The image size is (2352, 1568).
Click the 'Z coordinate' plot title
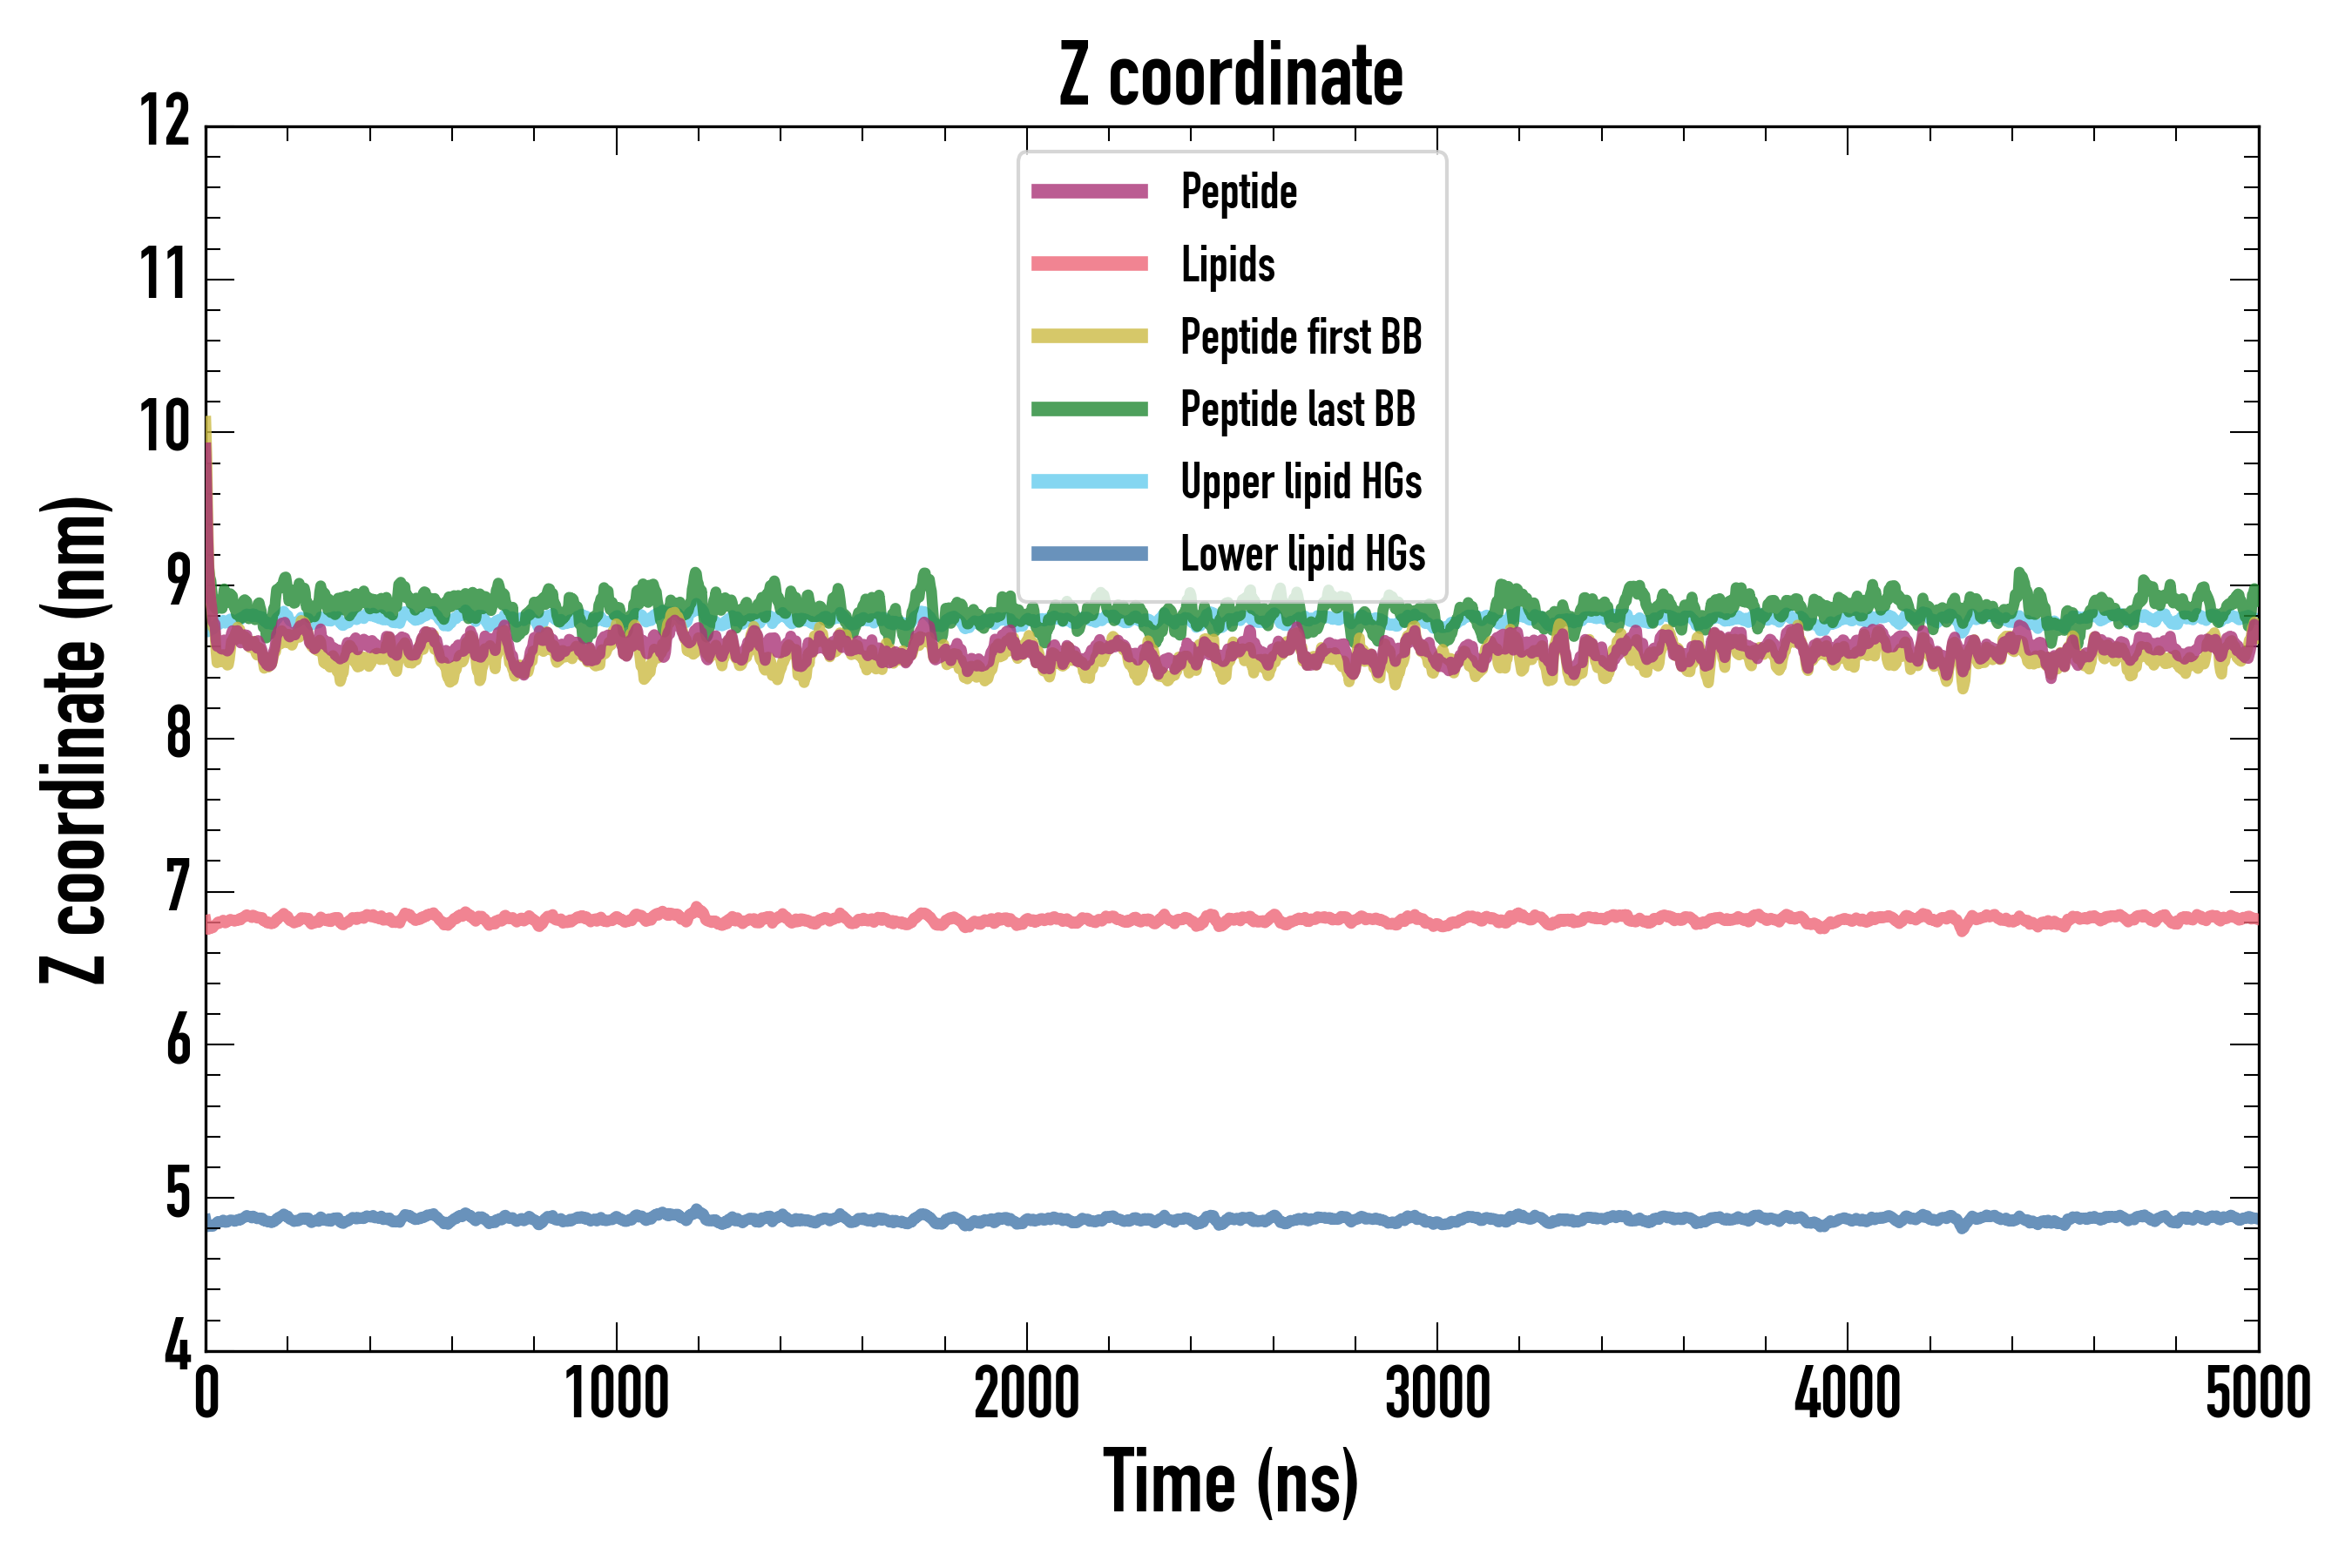tap(1231, 75)
